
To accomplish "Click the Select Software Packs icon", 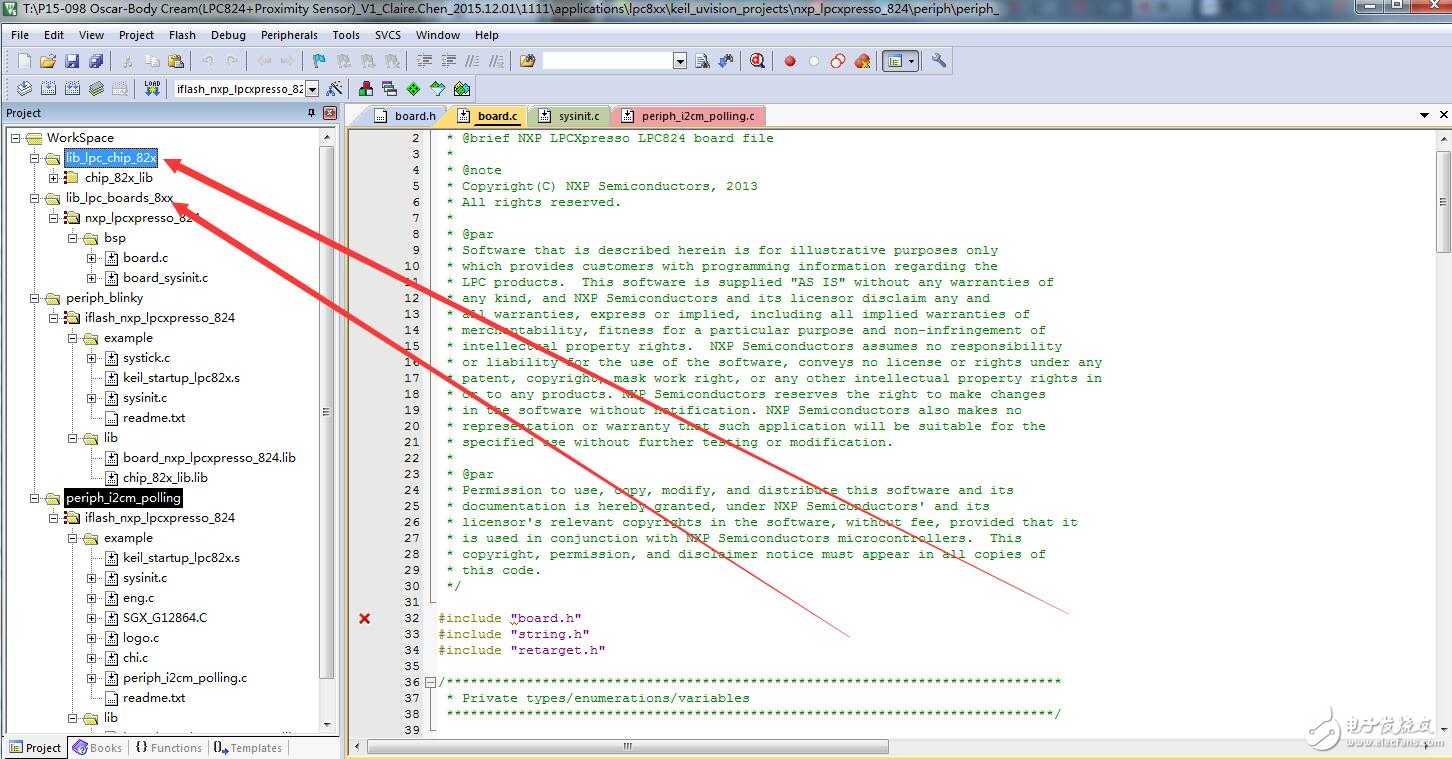I will pos(438,89).
